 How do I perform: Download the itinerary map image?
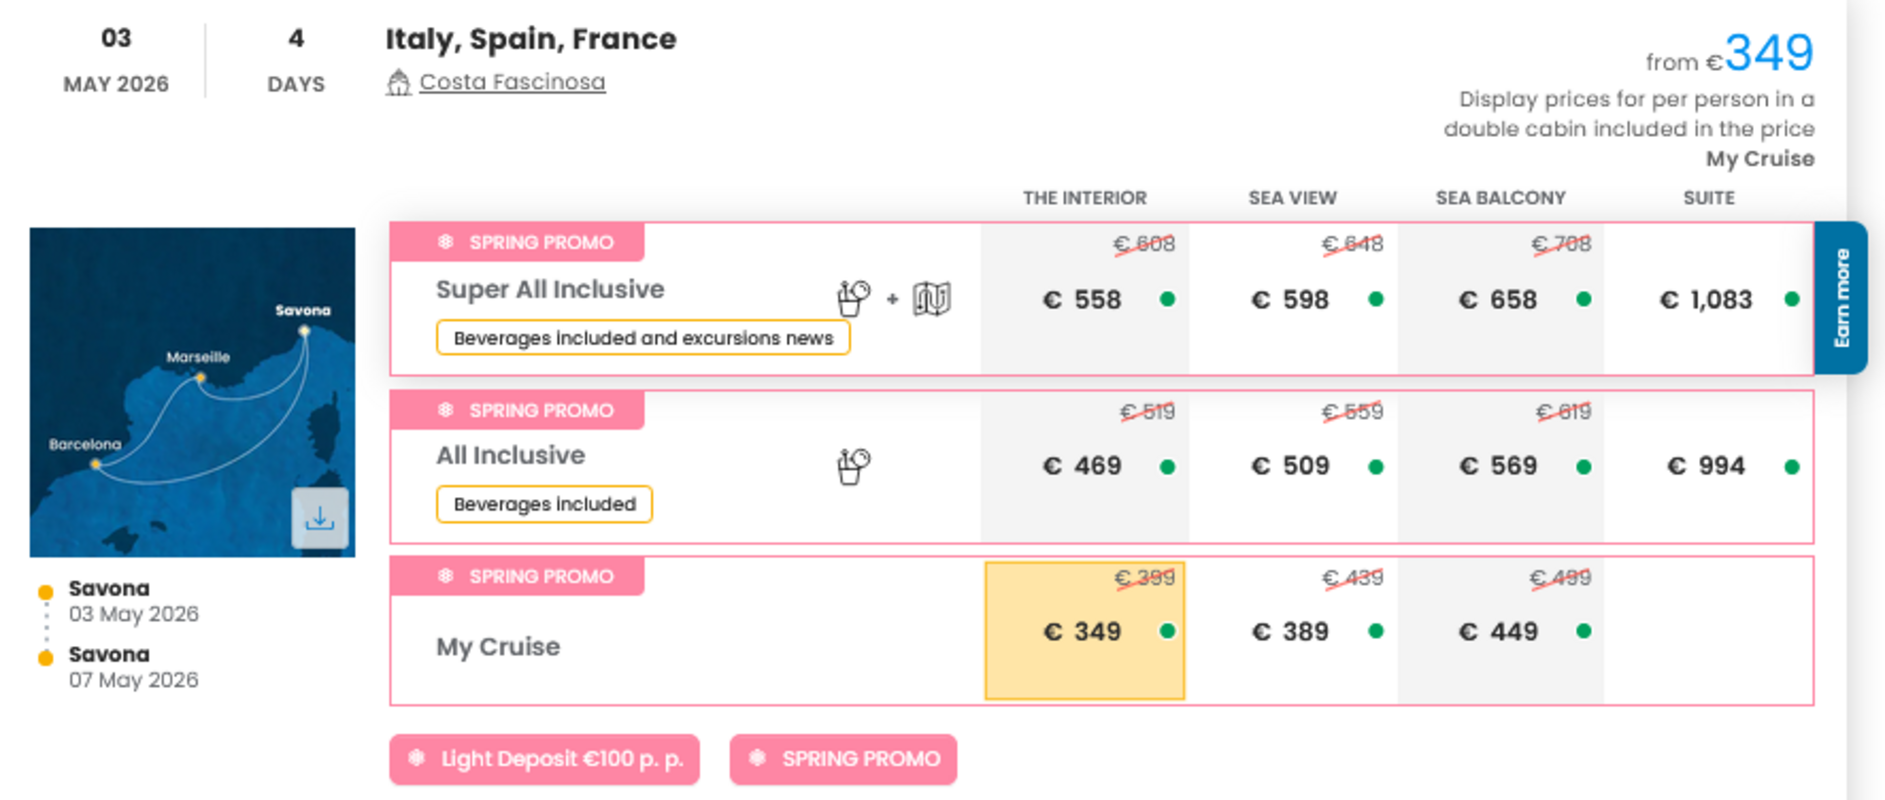pos(319,518)
